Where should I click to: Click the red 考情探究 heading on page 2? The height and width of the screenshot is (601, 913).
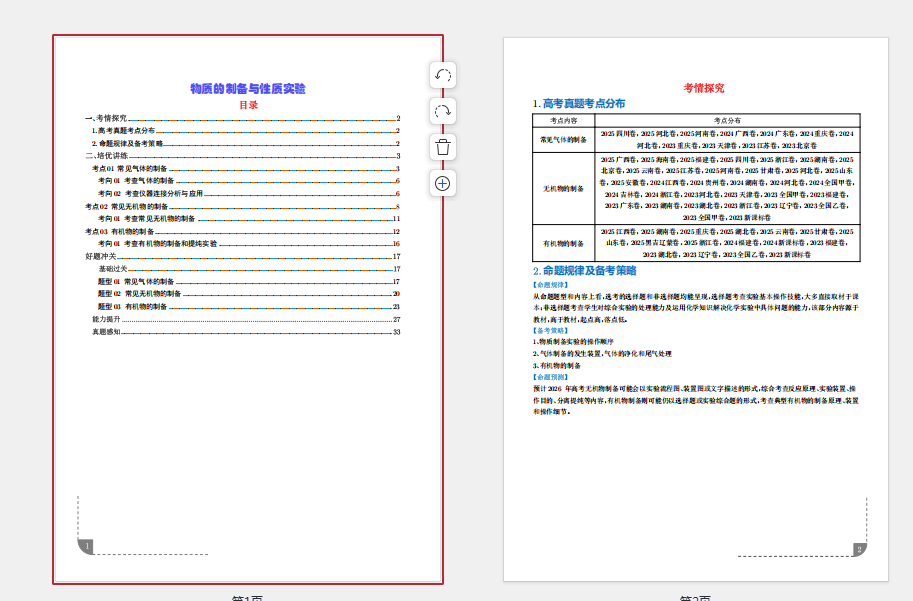tap(704, 88)
